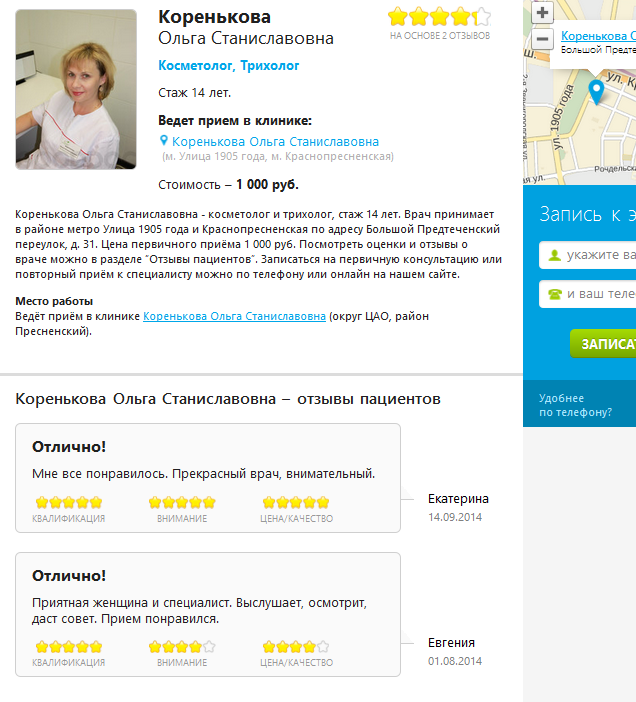
Task: Click Evgenia's Внимание four-star rating
Action: 182,647
